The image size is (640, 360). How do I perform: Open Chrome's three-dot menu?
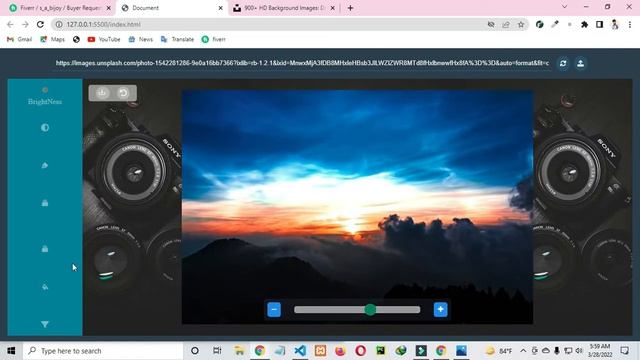pyautogui.click(x=630, y=24)
